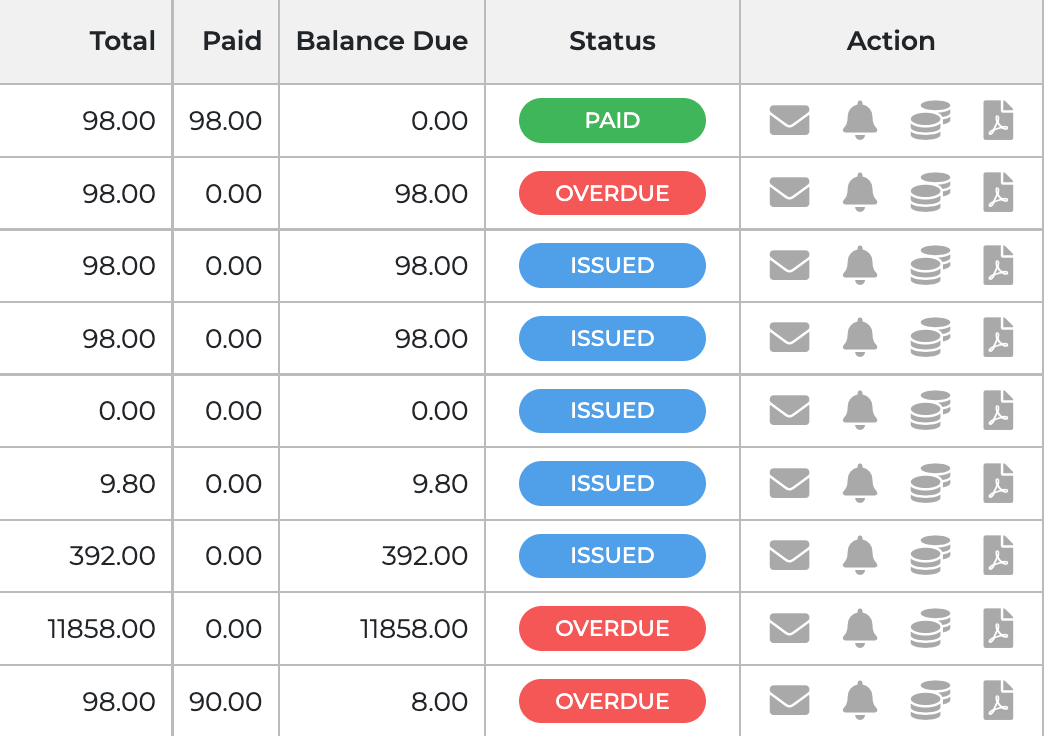Screen dimensions: 1044x736
Task: Click OVERDUE badge on the 11858.00 invoice
Action: click(612, 629)
